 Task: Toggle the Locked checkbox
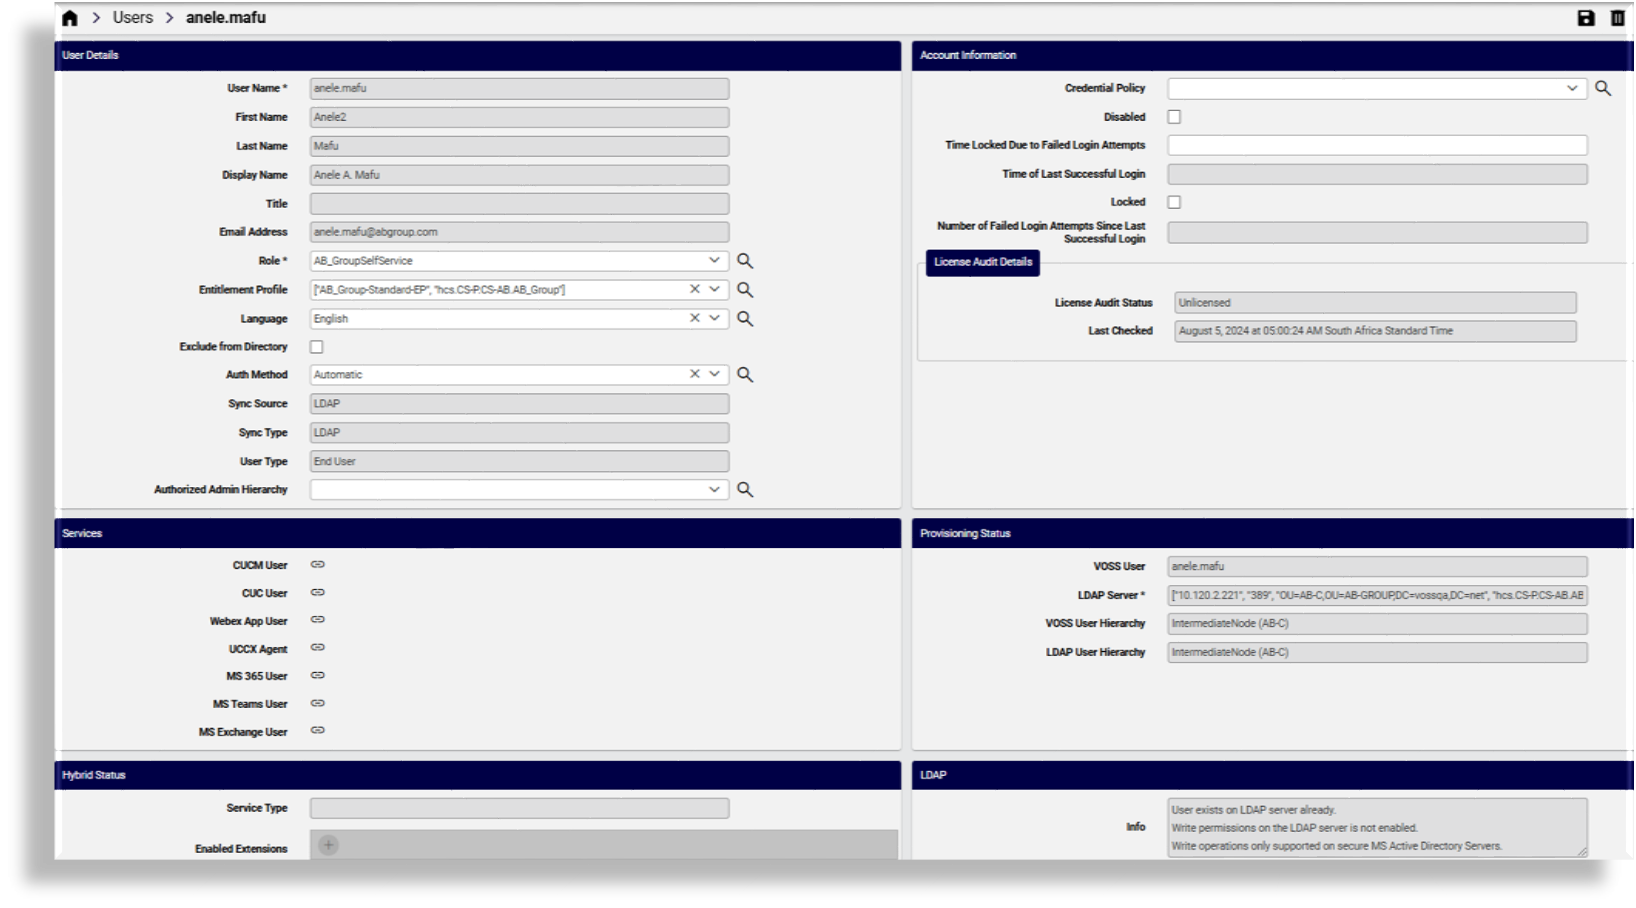1174,202
